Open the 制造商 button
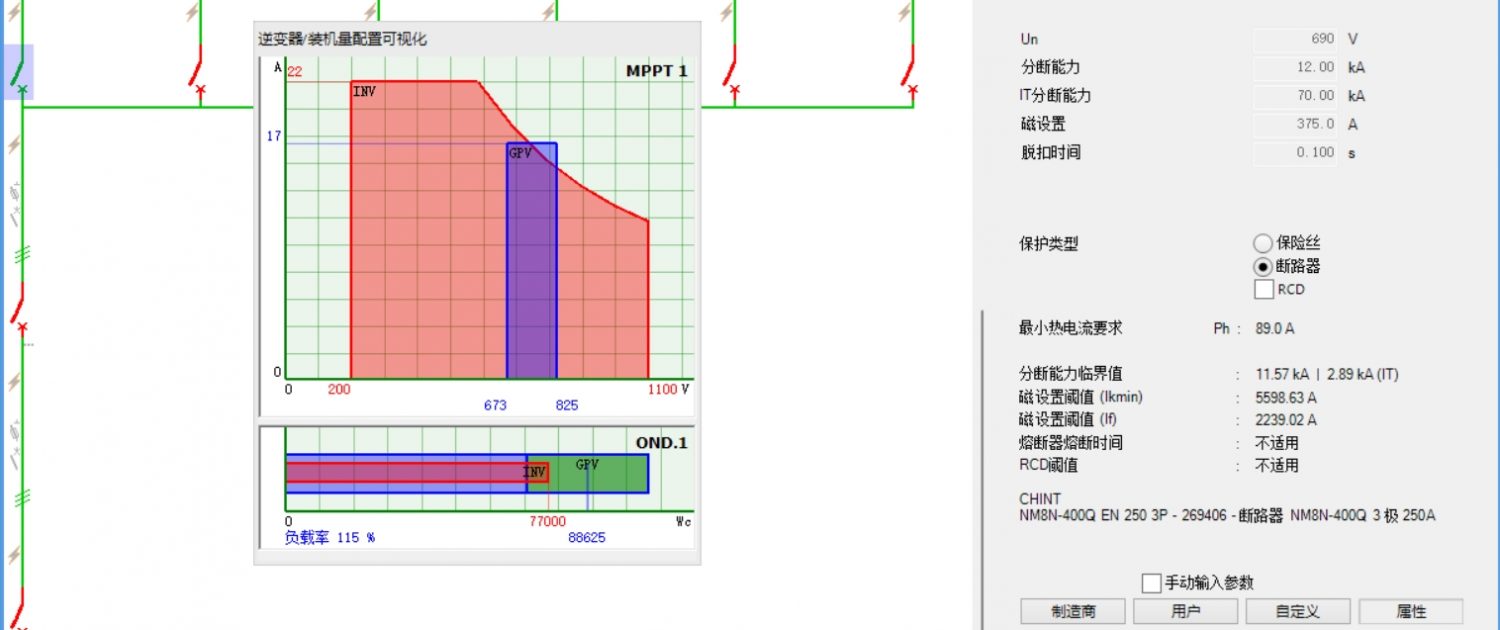 1073,611
